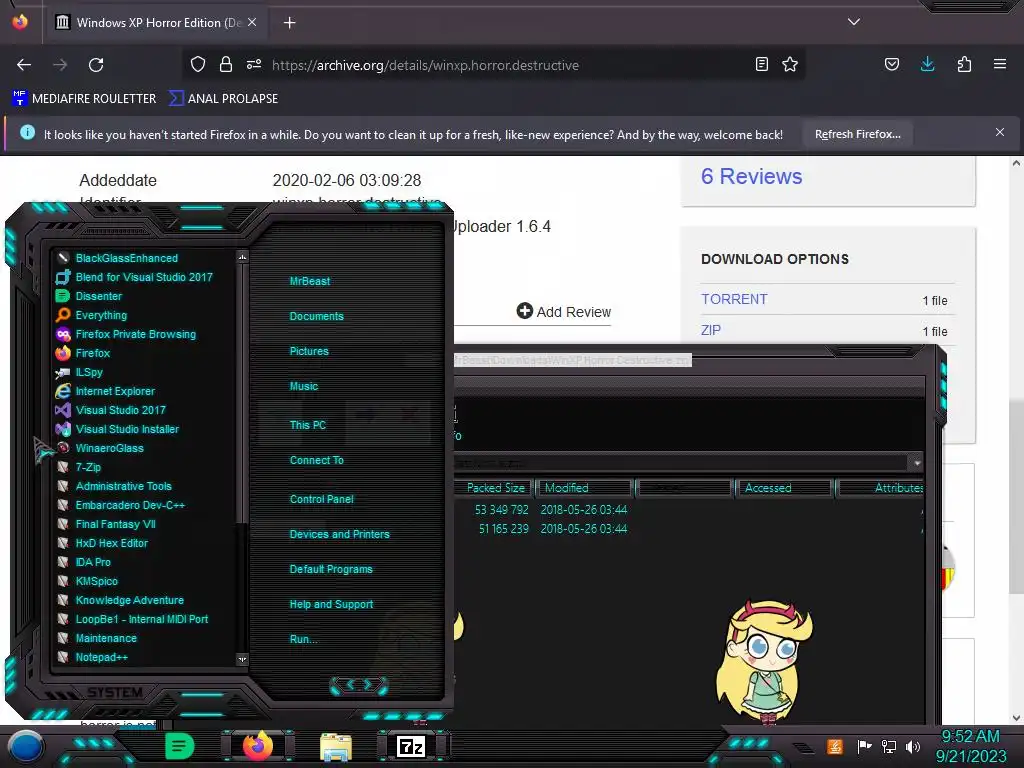Expand the KMSpico folder
This screenshot has width=1024, height=768.
pos(87,581)
